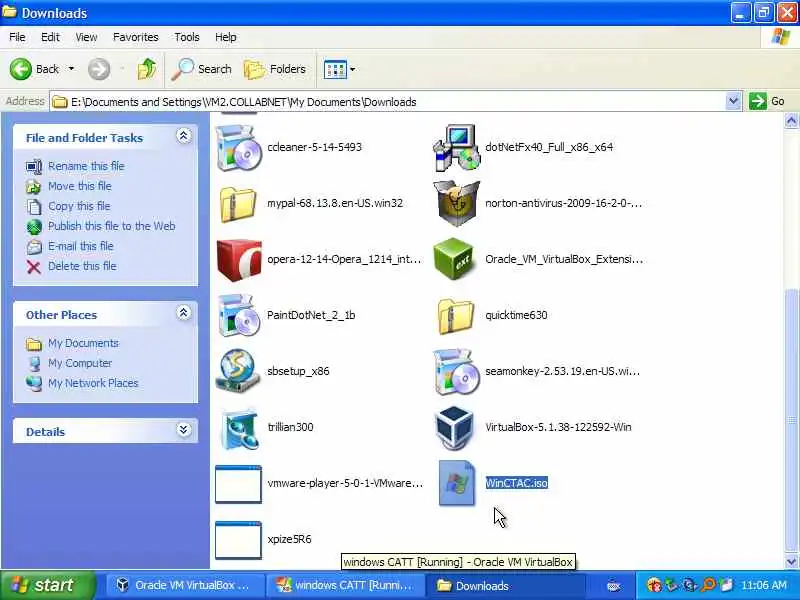The width and height of the screenshot is (800, 600).
Task: Click the Go button beside address bar
Action: (767, 101)
